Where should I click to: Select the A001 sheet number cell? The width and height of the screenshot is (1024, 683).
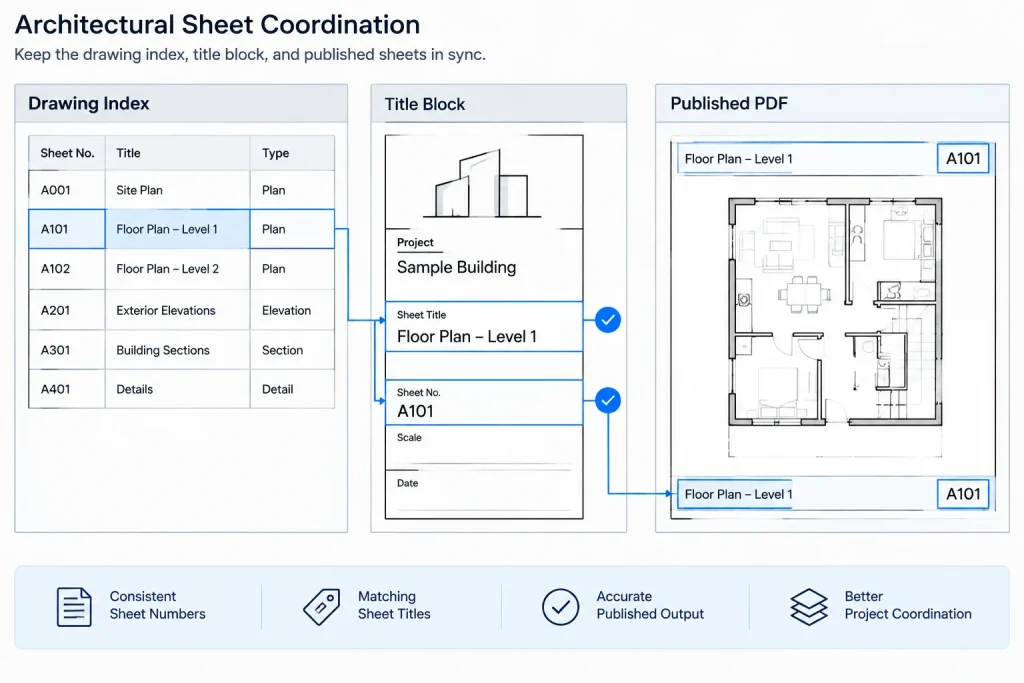[x=67, y=190]
